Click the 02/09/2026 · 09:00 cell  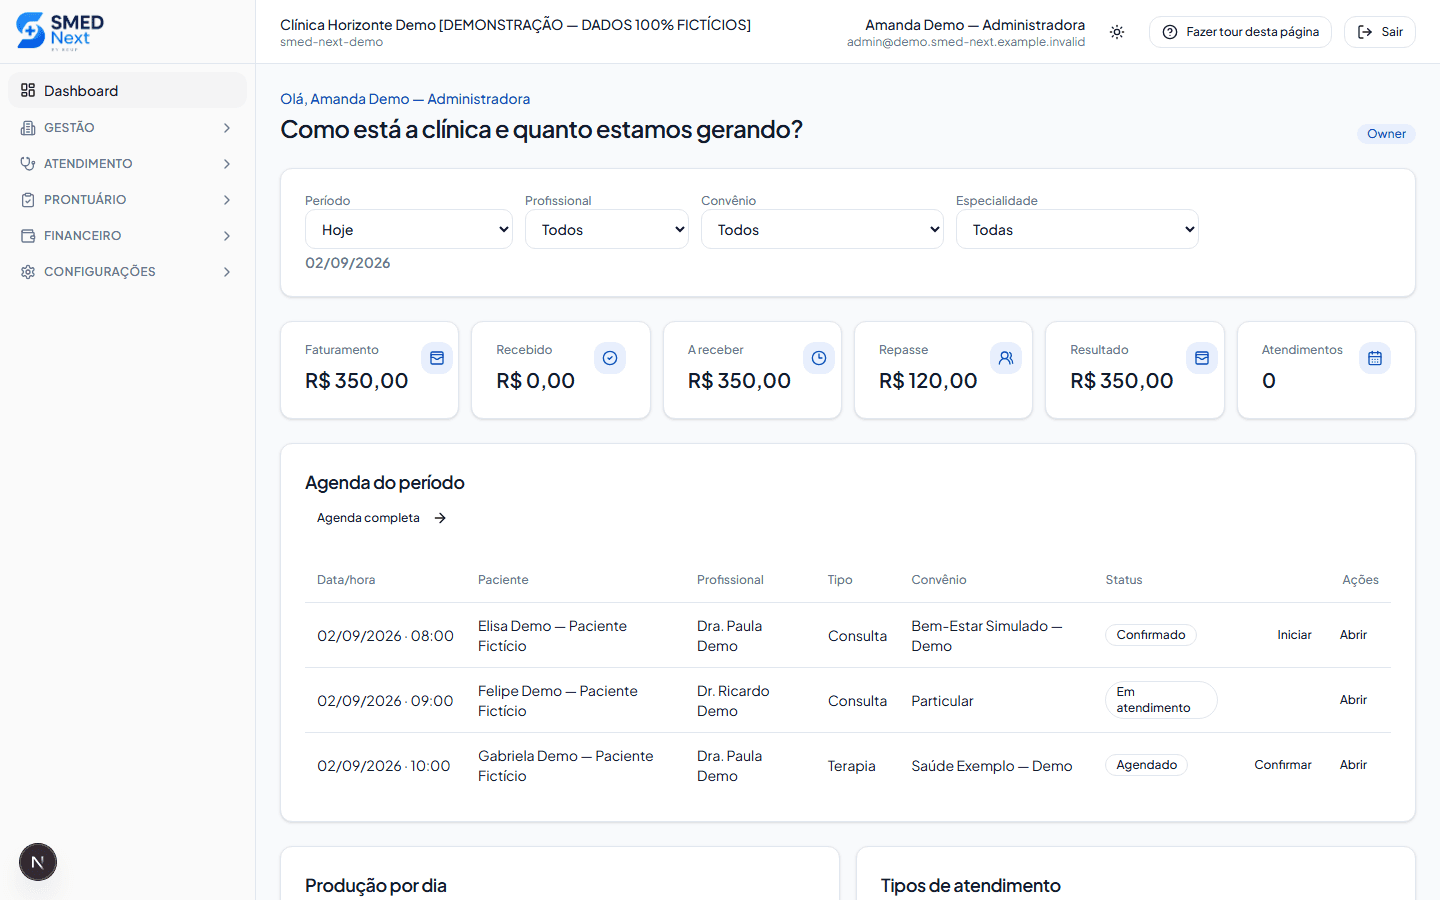point(385,701)
